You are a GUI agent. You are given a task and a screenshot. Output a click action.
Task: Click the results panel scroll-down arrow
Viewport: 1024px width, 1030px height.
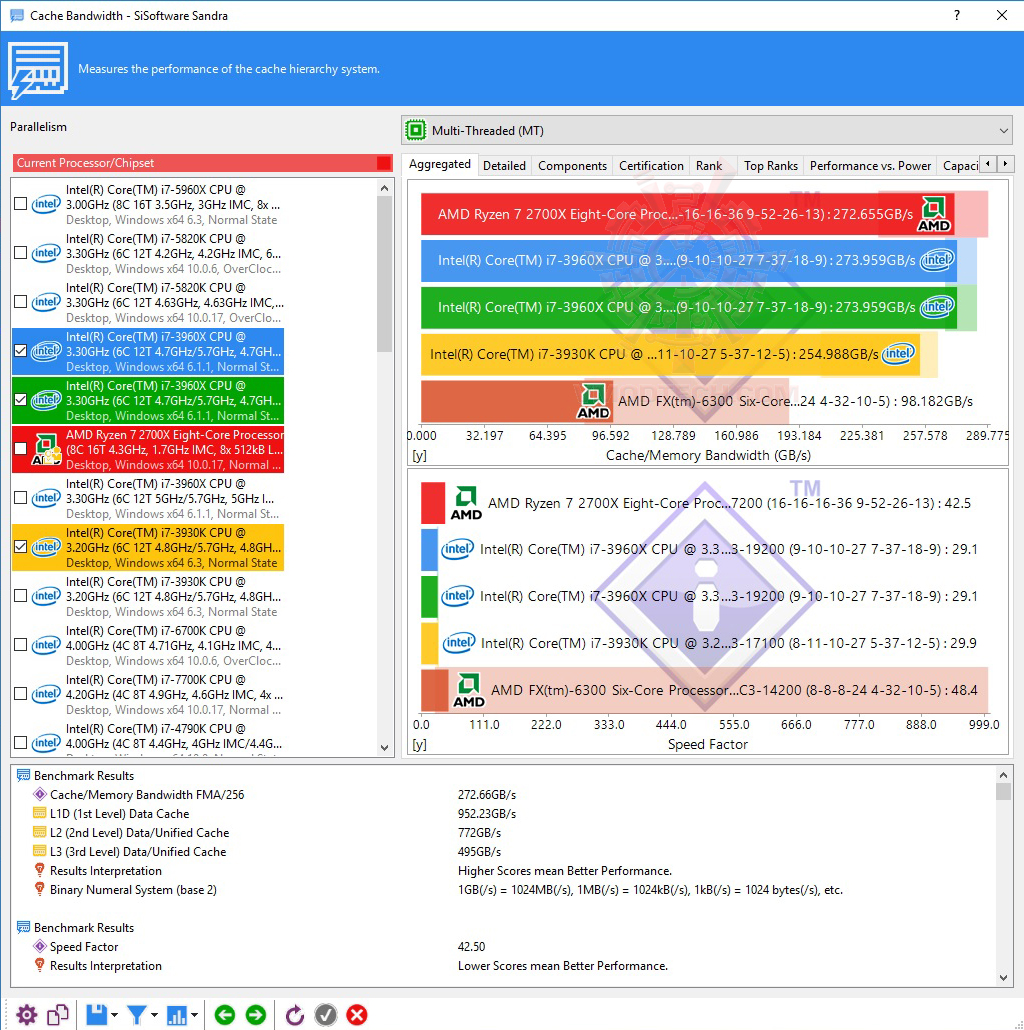click(x=1003, y=977)
